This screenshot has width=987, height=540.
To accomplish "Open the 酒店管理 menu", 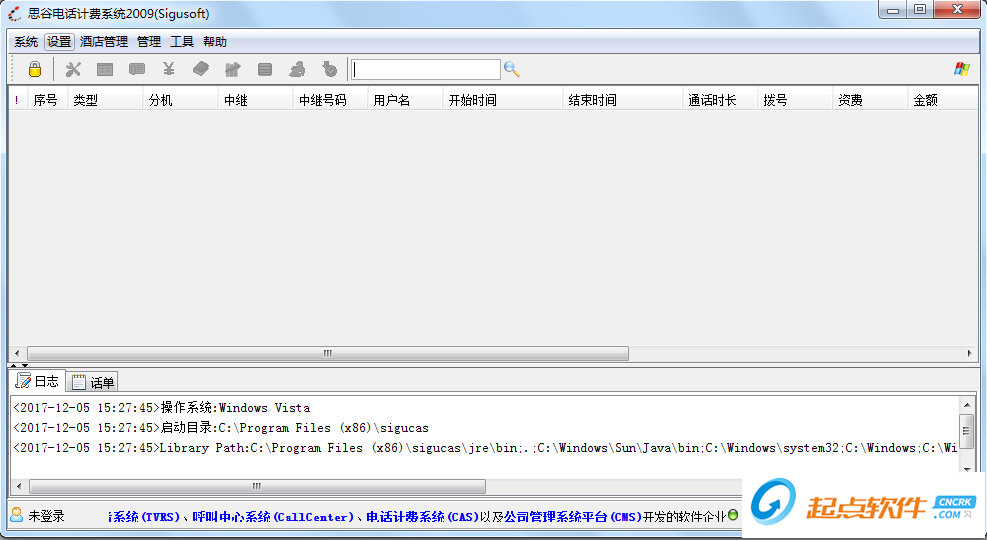I will pos(104,42).
